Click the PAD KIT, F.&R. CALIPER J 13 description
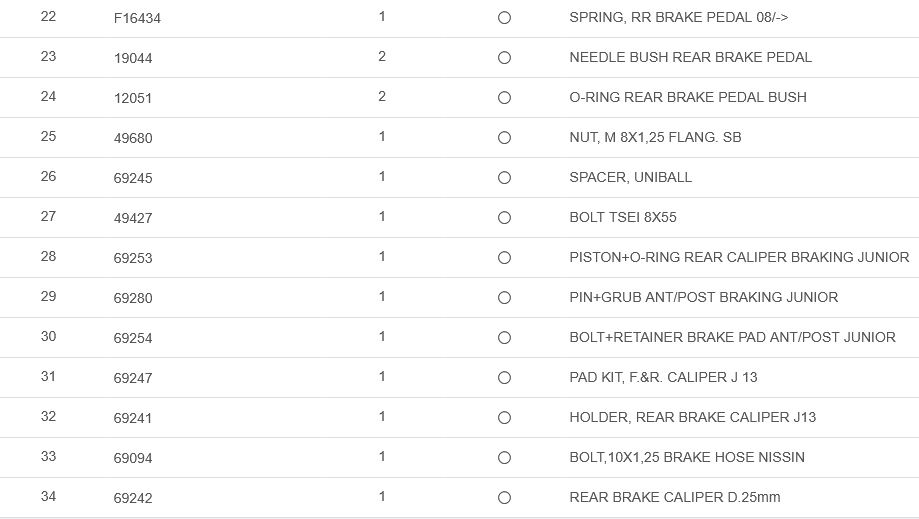The width and height of the screenshot is (919, 519). (x=663, y=377)
